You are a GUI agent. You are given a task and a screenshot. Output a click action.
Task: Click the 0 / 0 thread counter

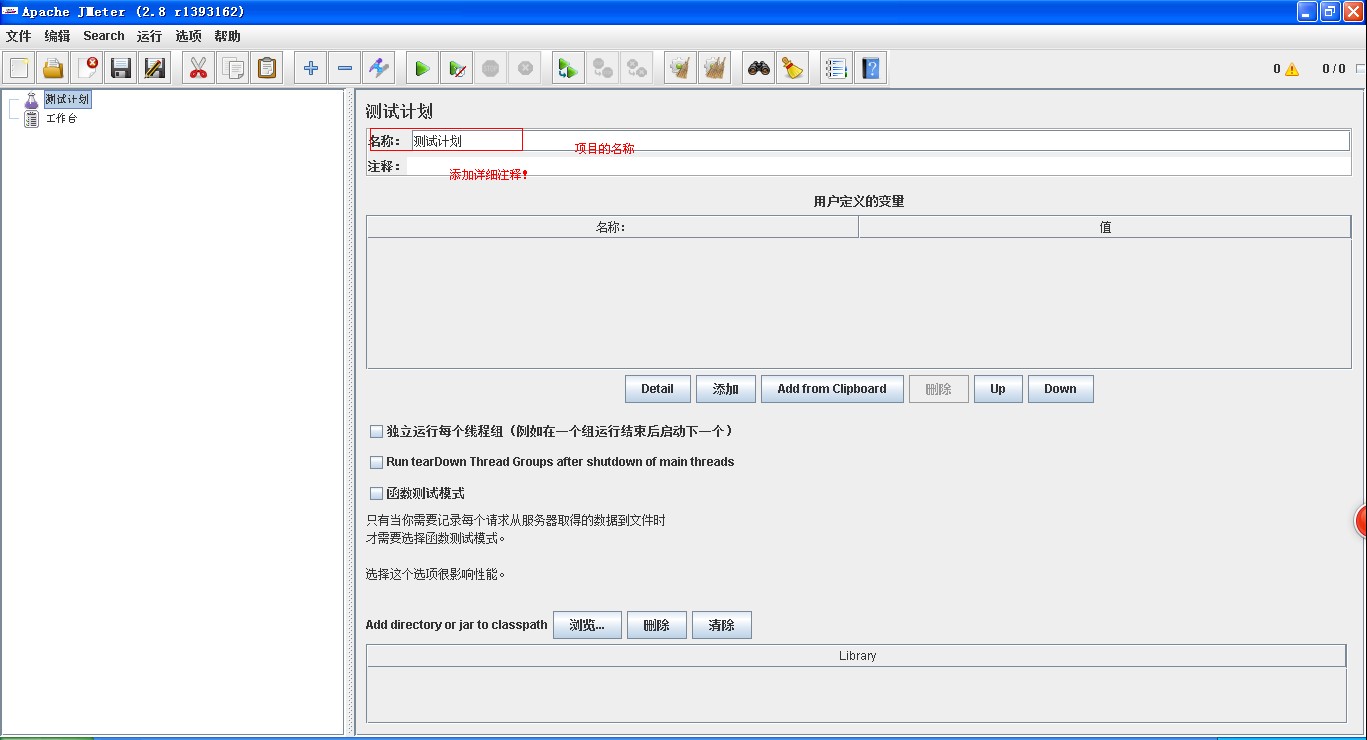pos(1334,69)
